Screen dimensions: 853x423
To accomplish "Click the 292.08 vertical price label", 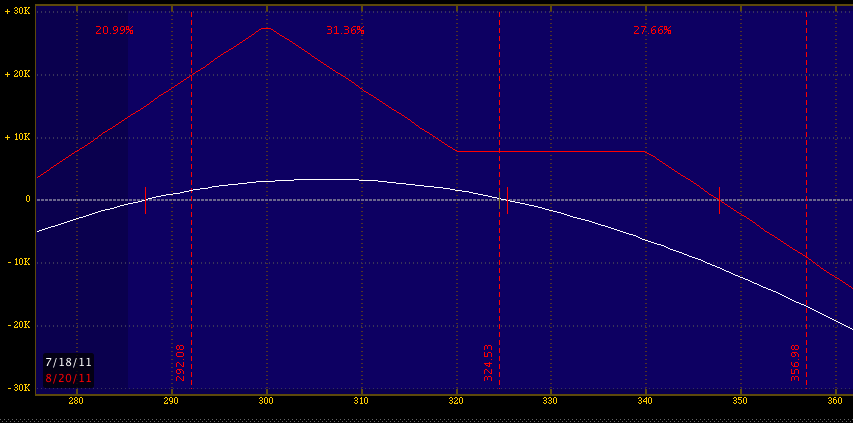I will pyautogui.click(x=181, y=362).
